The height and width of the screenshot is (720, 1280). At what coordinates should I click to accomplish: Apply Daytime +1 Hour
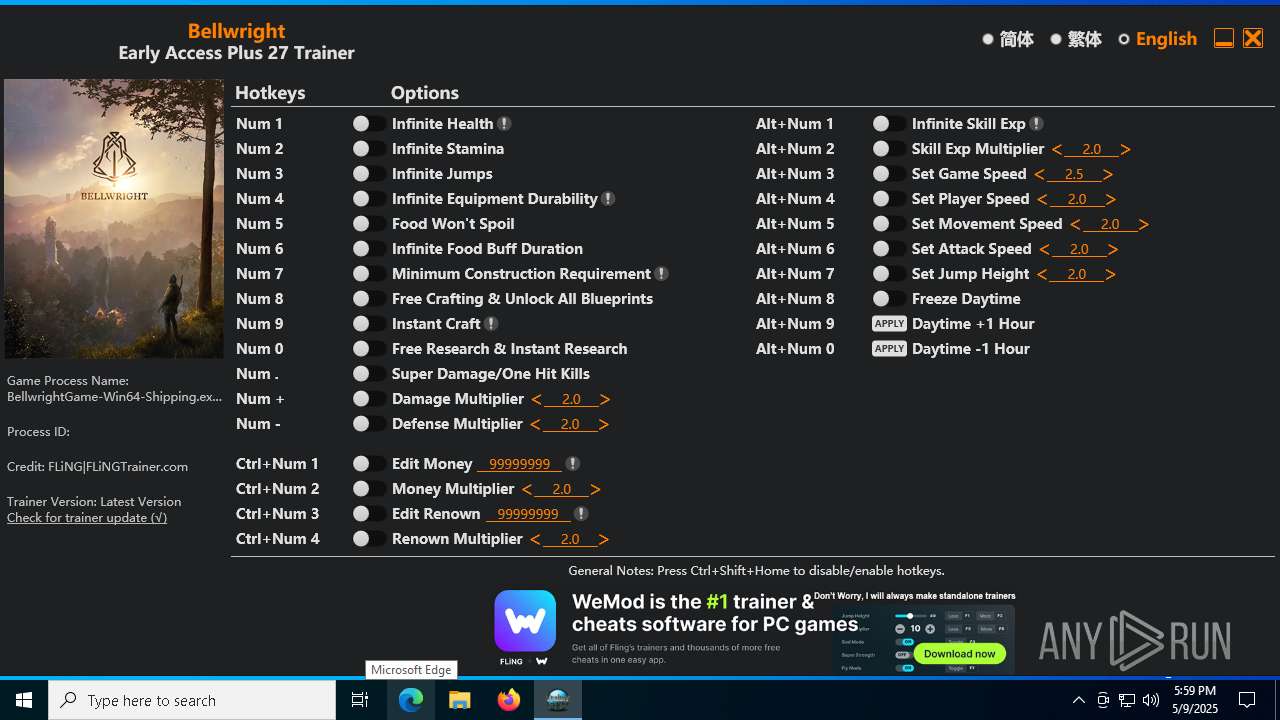pos(889,324)
